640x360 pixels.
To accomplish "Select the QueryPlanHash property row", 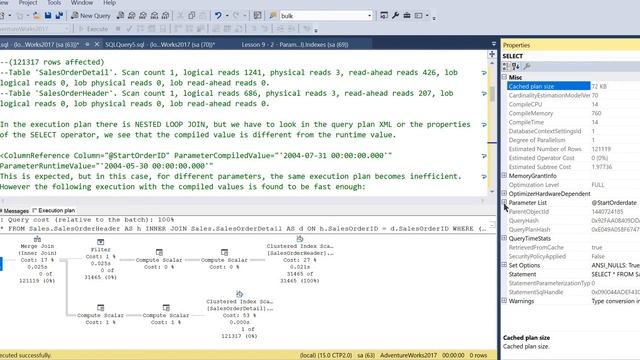I will point(573,229).
